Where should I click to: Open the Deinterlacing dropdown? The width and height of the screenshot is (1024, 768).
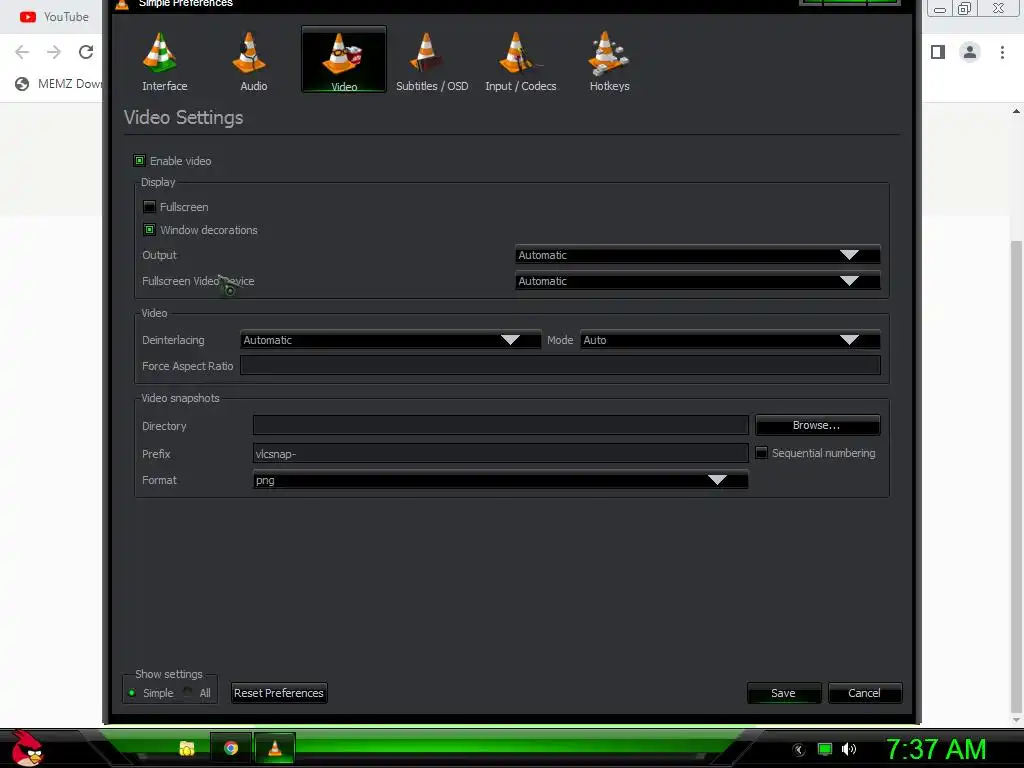tap(391, 340)
